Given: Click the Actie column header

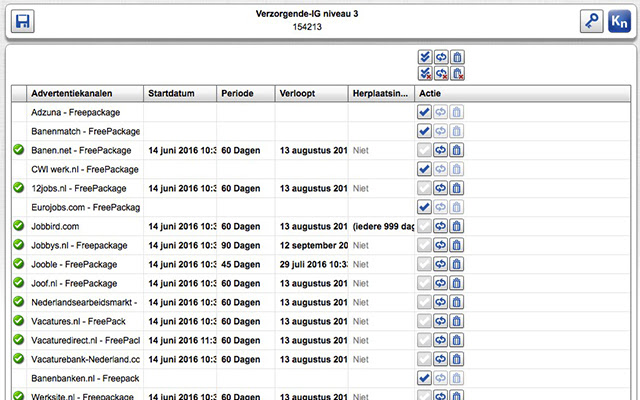Looking at the screenshot, I should point(522,93).
